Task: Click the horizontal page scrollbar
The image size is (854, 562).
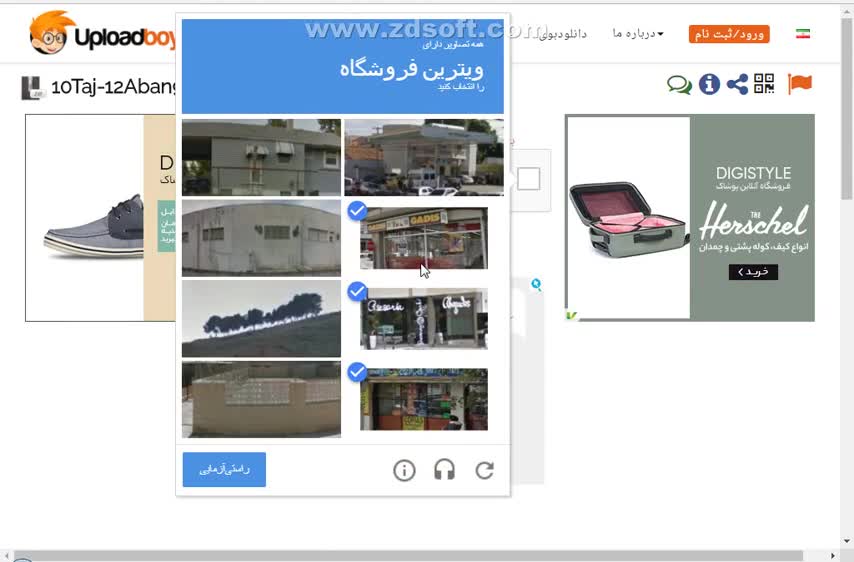Action: click(408, 555)
